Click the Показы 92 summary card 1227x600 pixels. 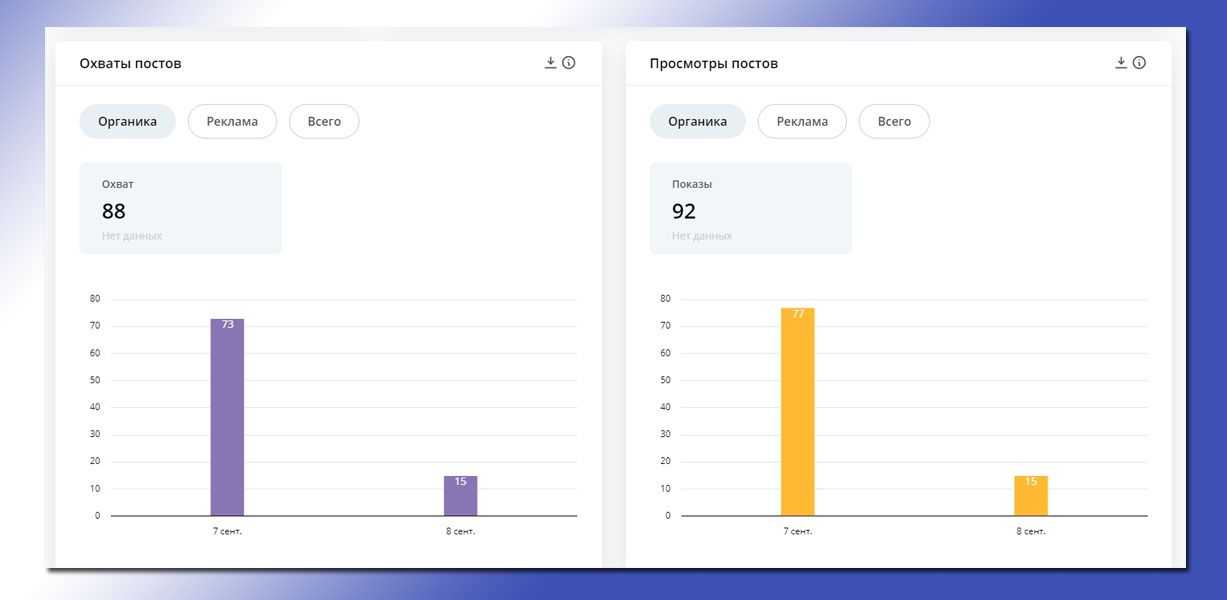click(750, 208)
